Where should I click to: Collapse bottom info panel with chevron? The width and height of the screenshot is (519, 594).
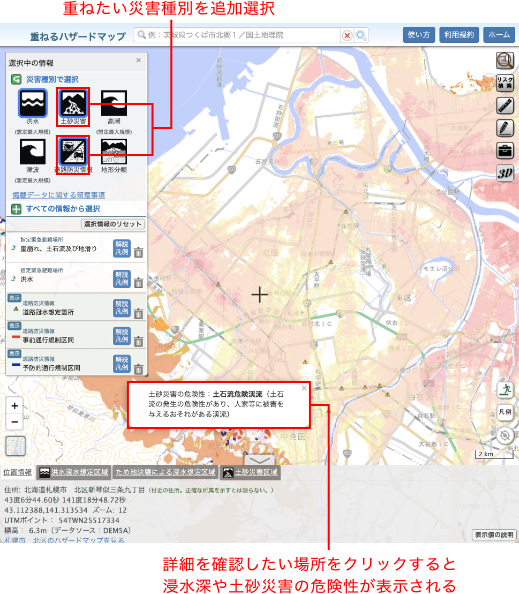coord(260,460)
